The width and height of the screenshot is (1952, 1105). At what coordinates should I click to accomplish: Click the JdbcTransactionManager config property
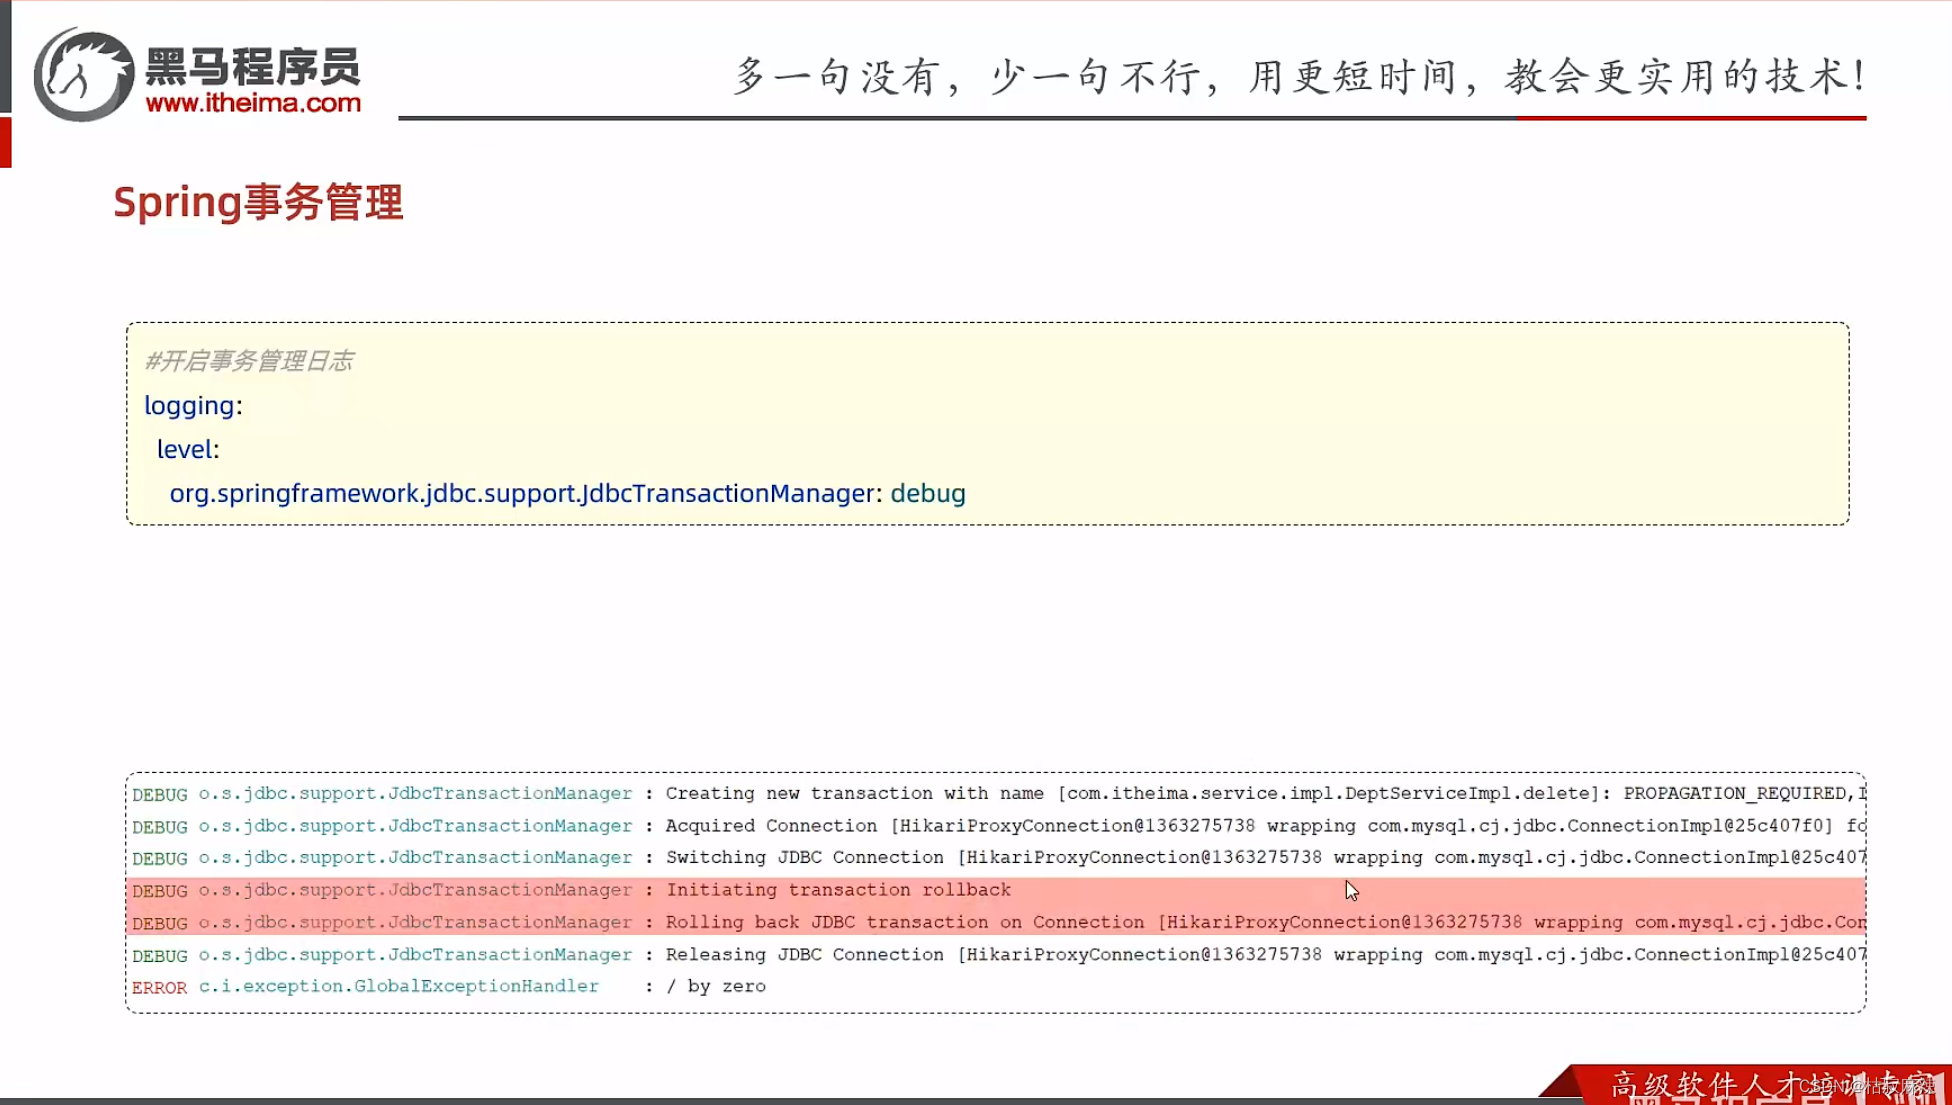pos(522,493)
